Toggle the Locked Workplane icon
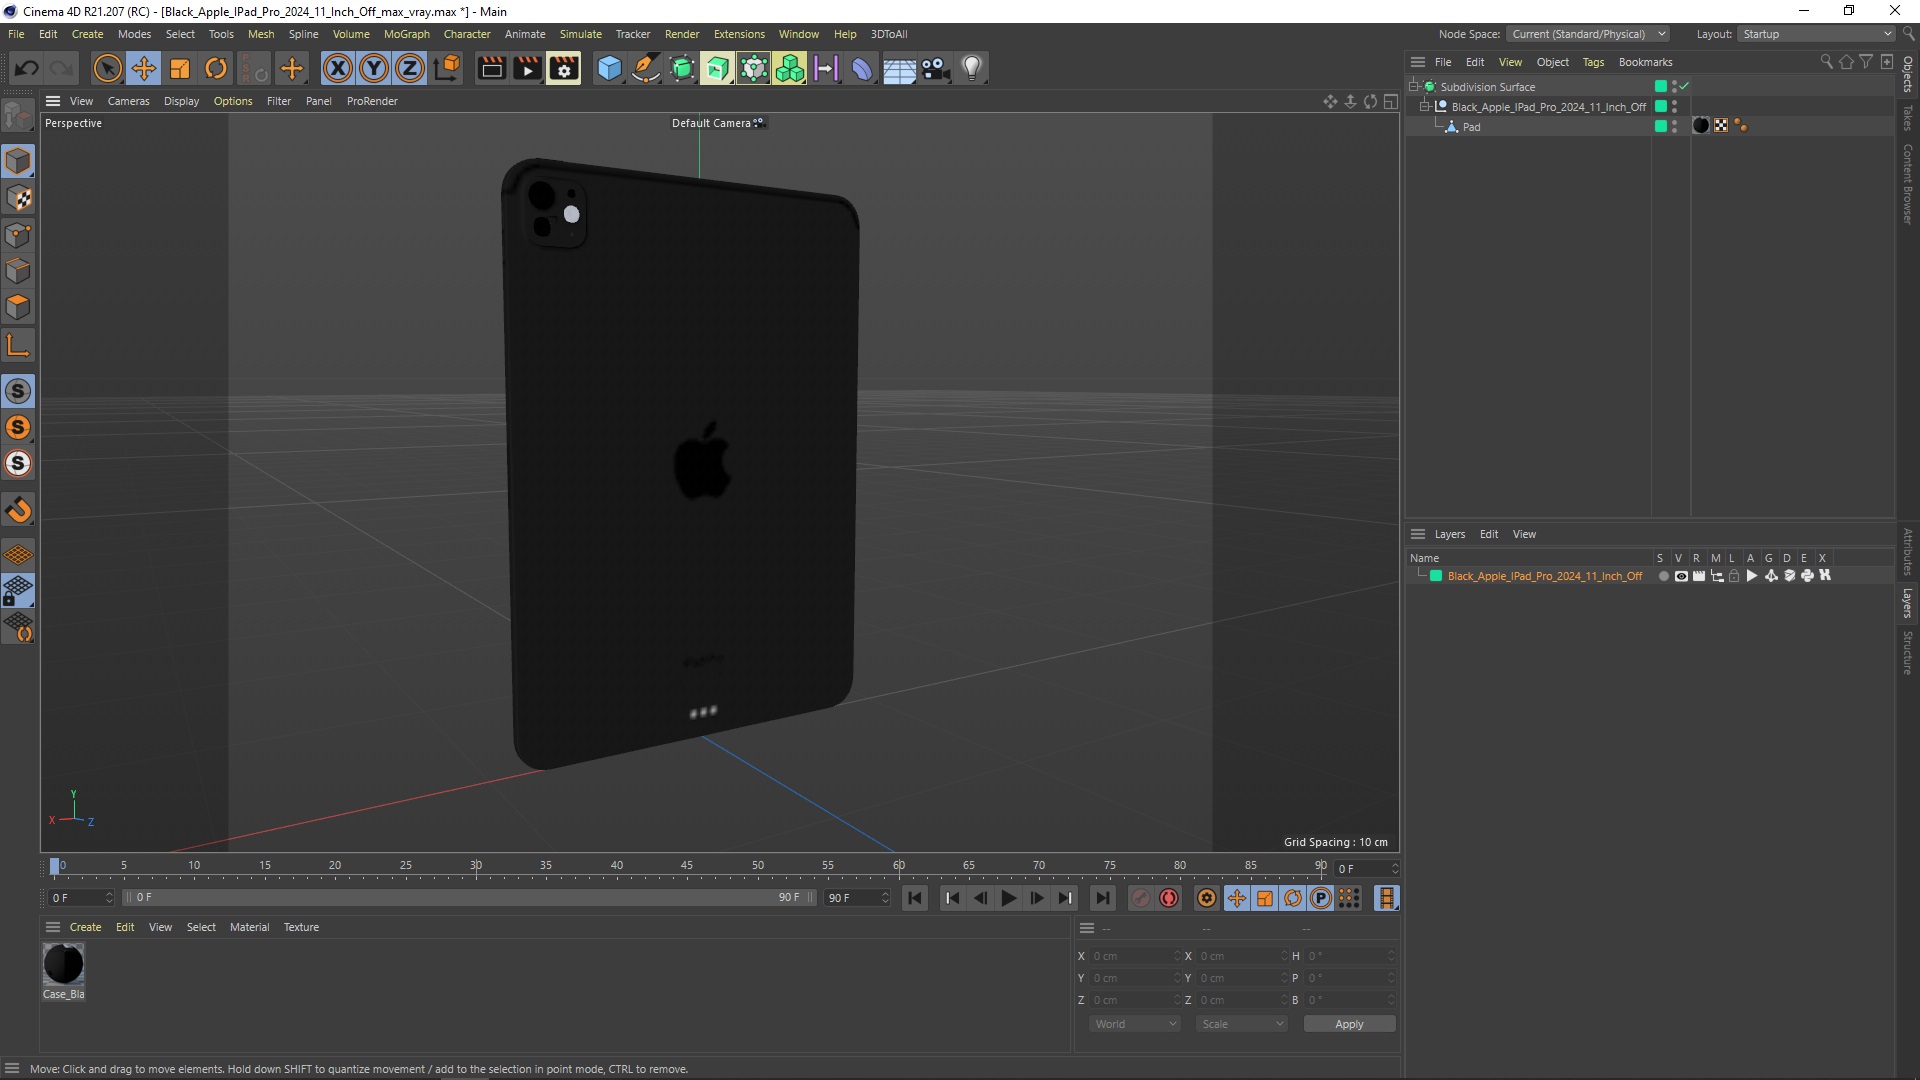 pyautogui.click(x=18, y=591)
